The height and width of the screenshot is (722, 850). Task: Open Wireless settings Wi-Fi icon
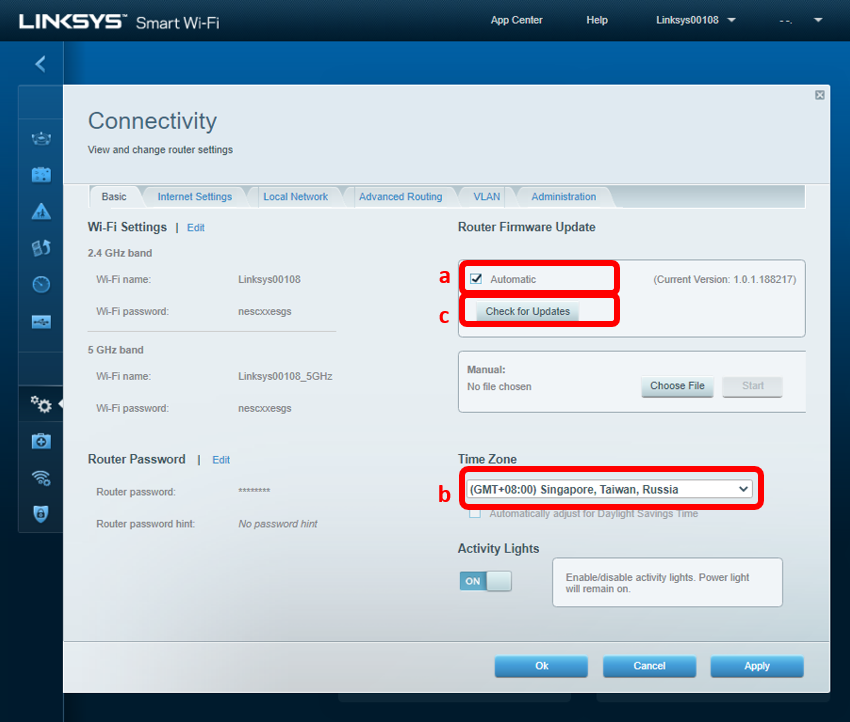[41, 478]
